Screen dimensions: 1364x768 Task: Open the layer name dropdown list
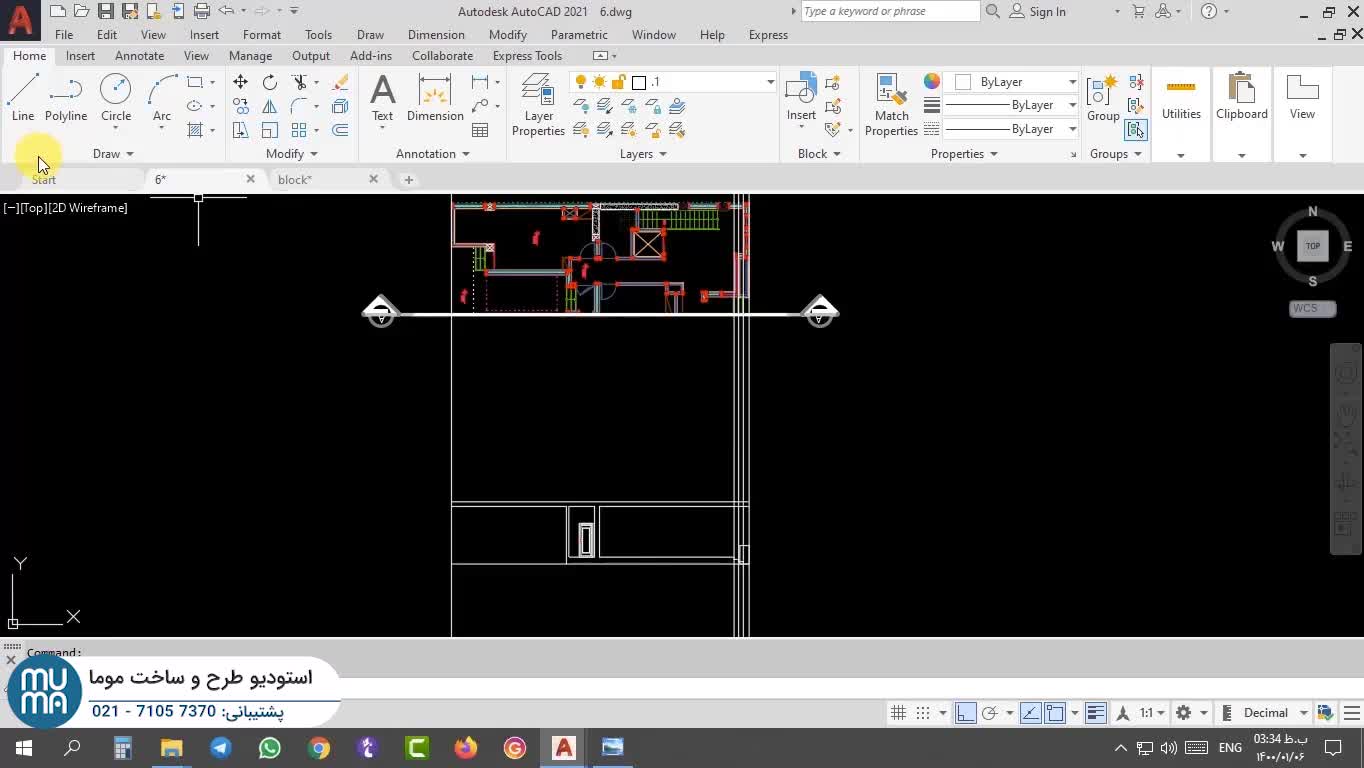pyautogui.click(x=770, y=82)
